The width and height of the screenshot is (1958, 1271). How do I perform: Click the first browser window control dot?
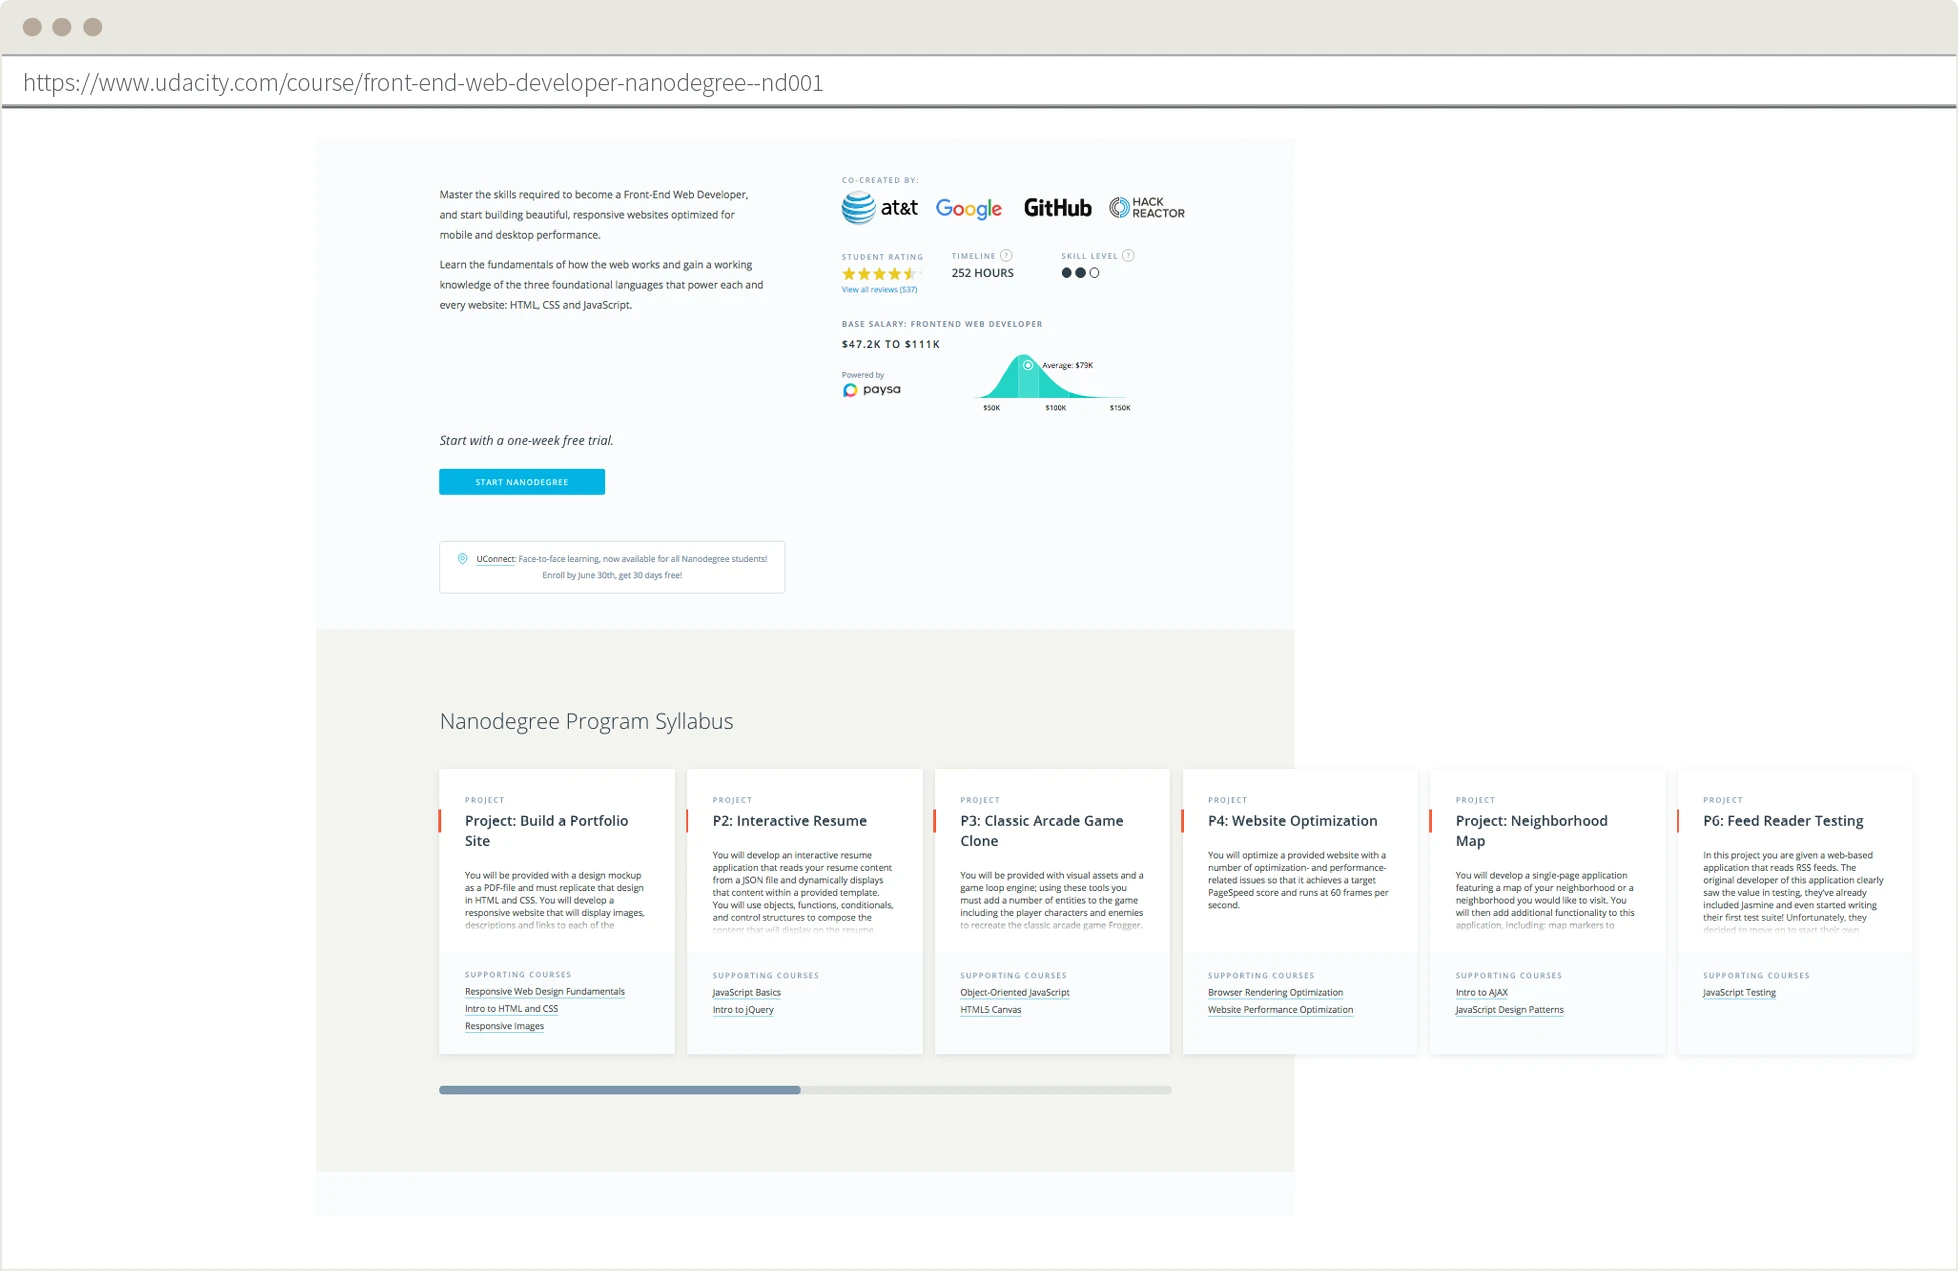pos(32,27)
